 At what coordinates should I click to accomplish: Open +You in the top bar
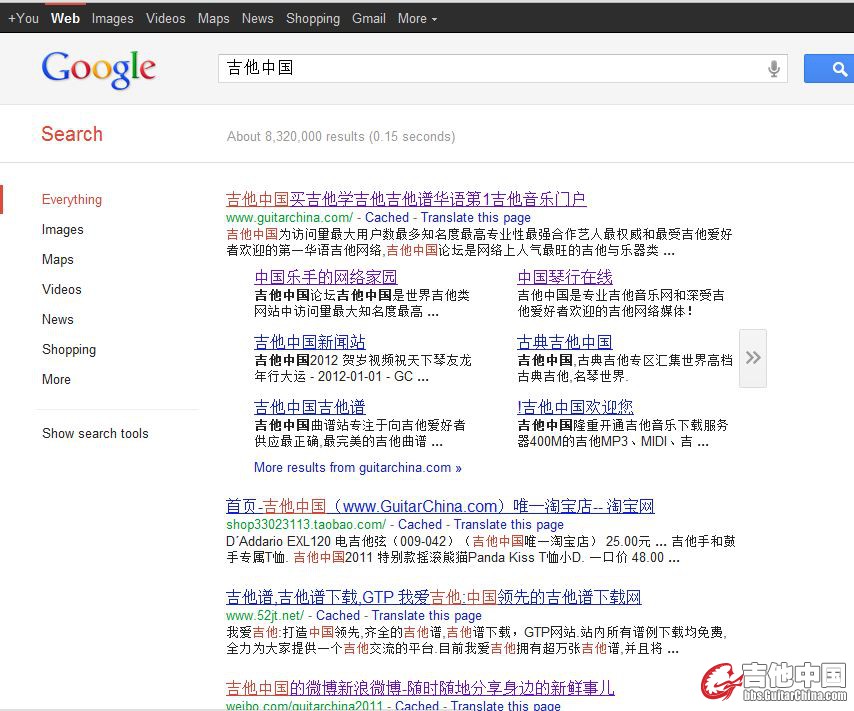click(23, 19)
